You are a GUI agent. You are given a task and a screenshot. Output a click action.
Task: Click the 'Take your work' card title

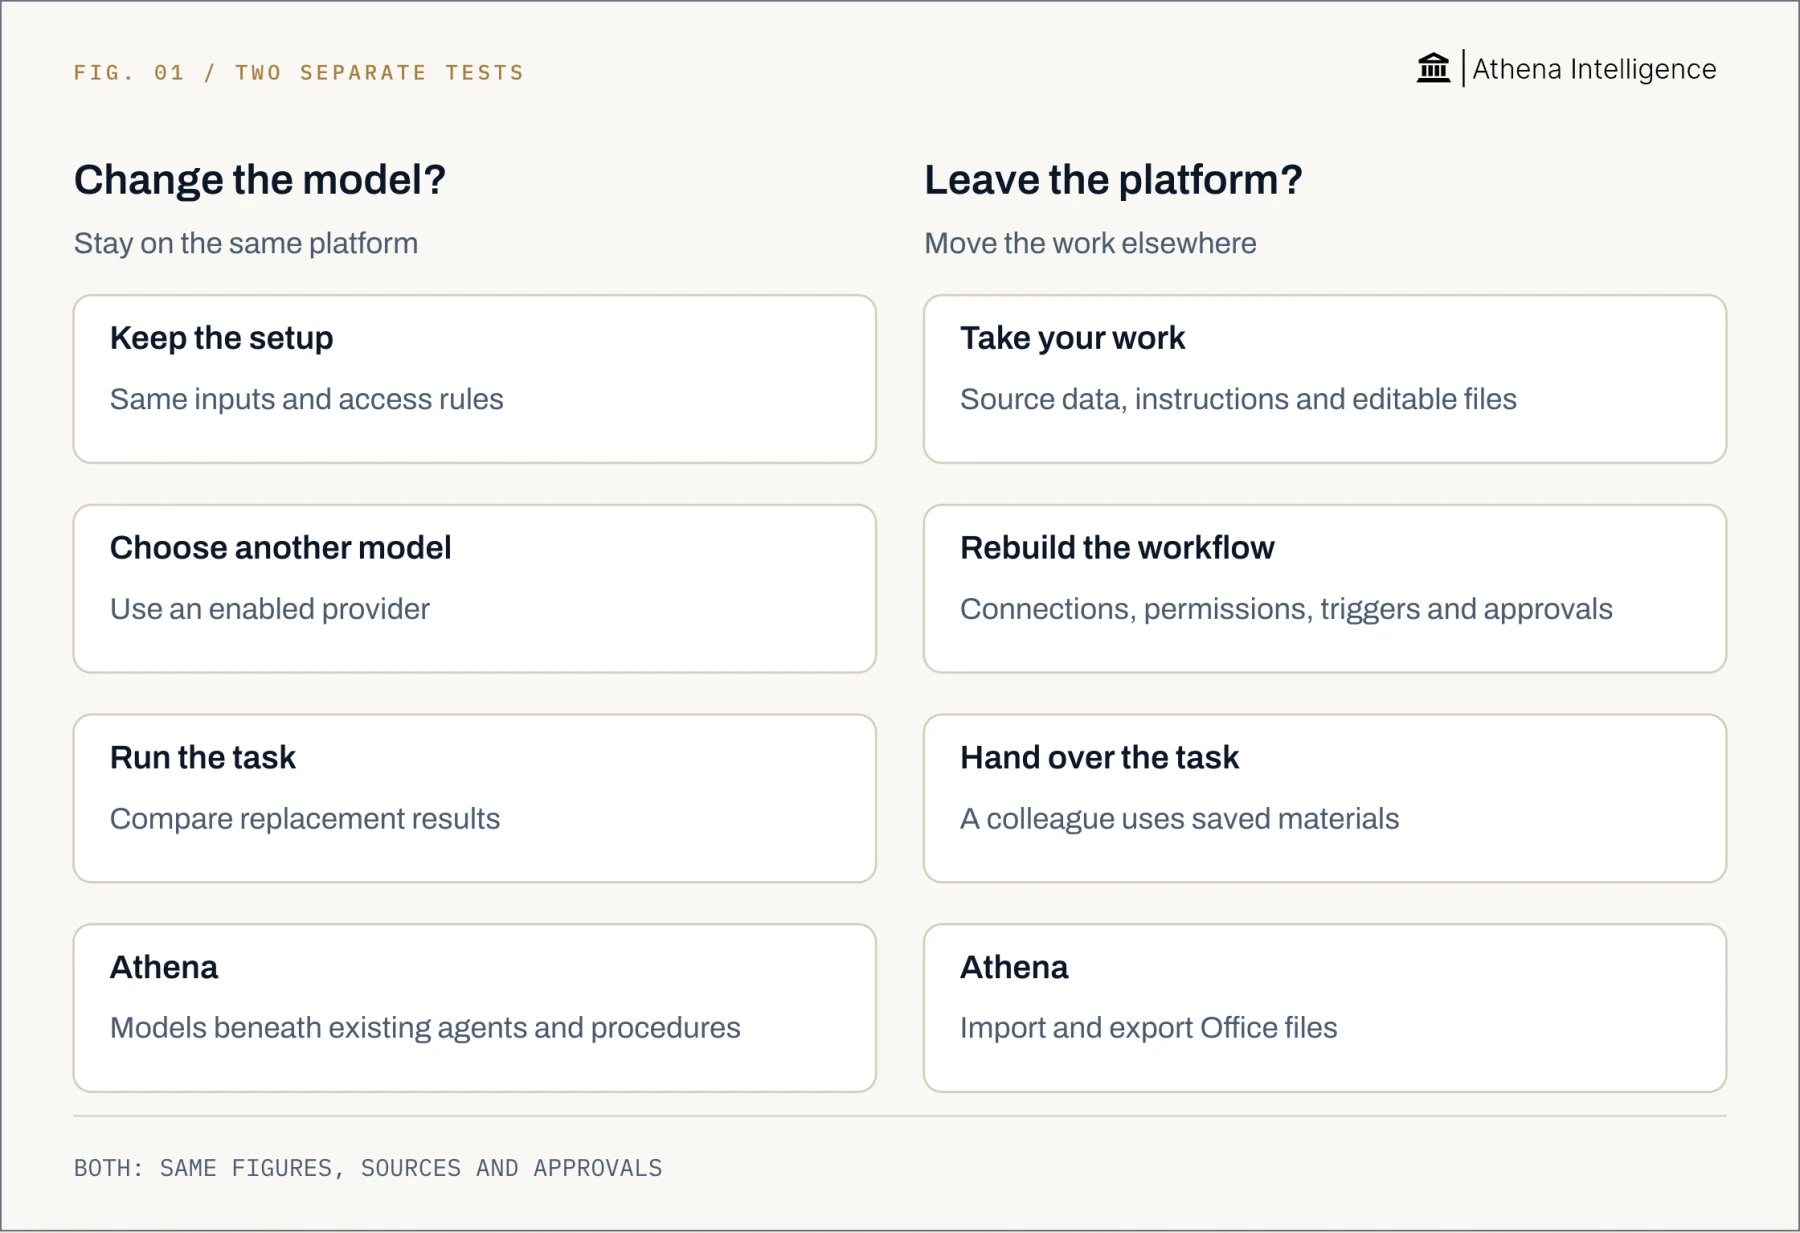click(1073, 338)
